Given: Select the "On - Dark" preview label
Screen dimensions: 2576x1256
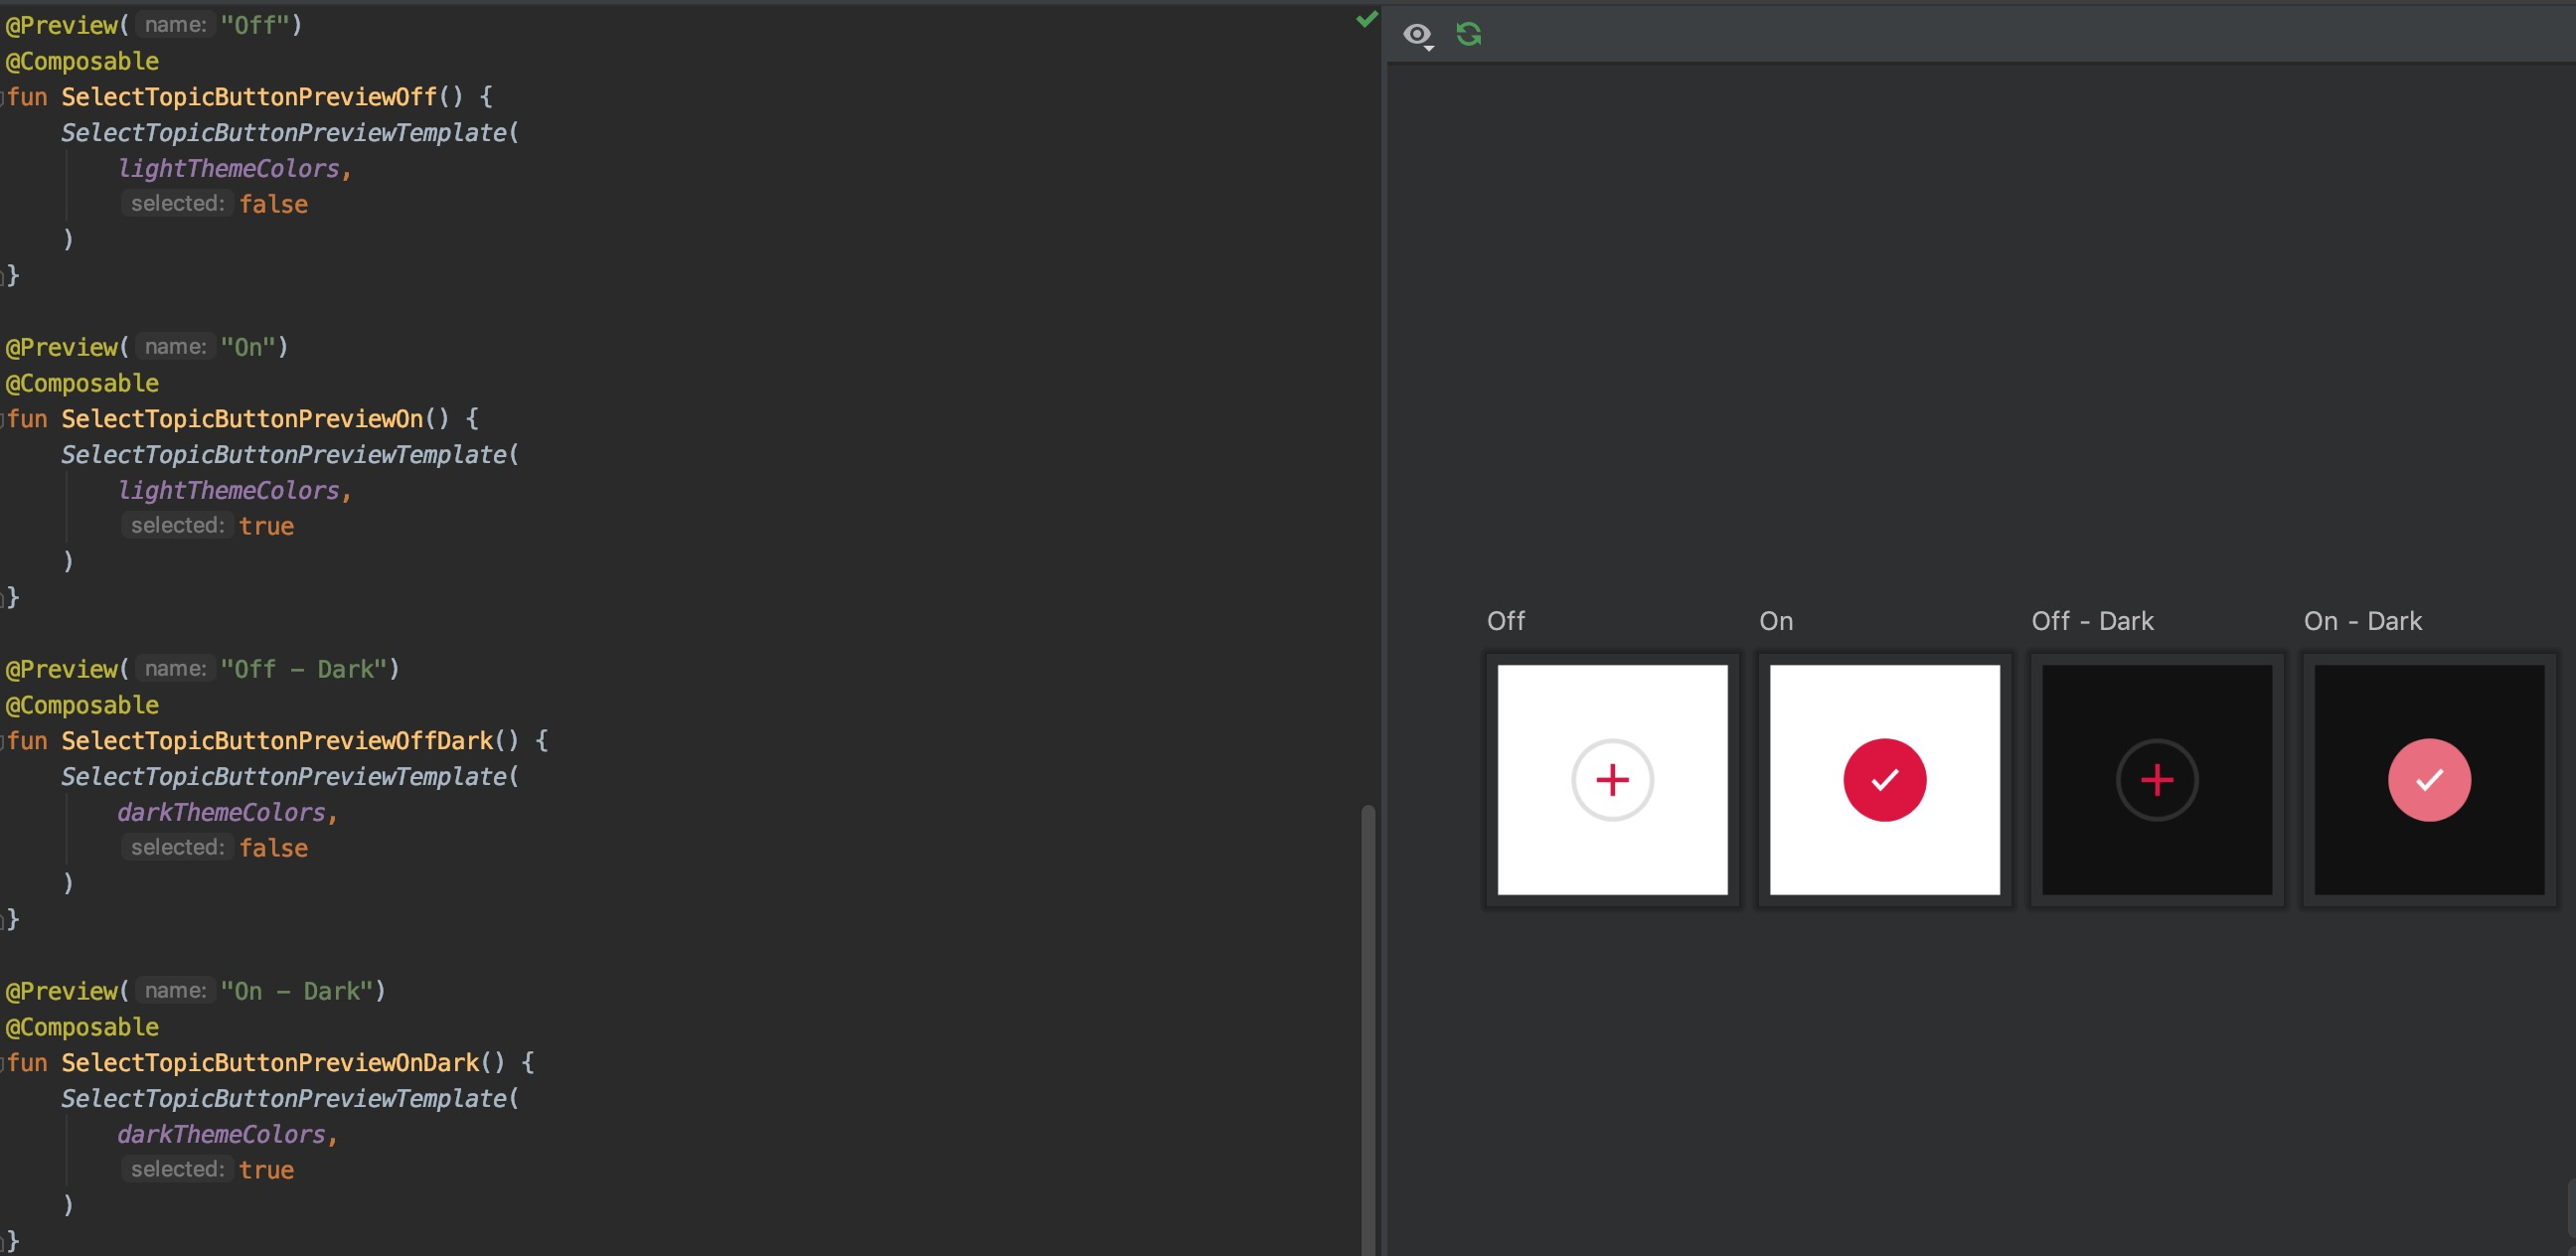Looking at the screenshot, I should coord(2362,621).
